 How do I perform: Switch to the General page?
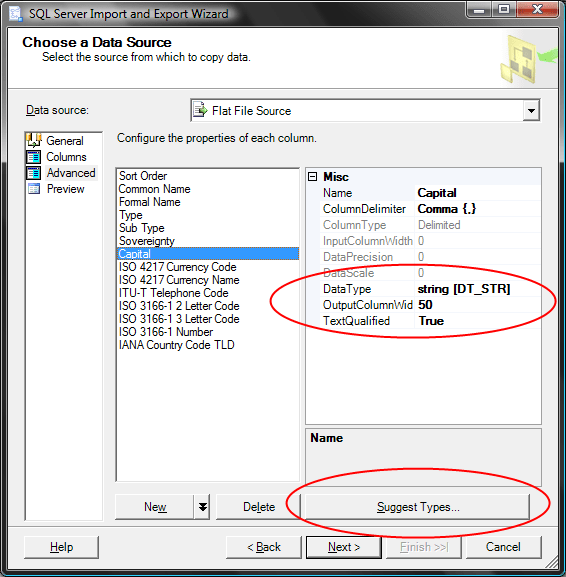[65, 141]
